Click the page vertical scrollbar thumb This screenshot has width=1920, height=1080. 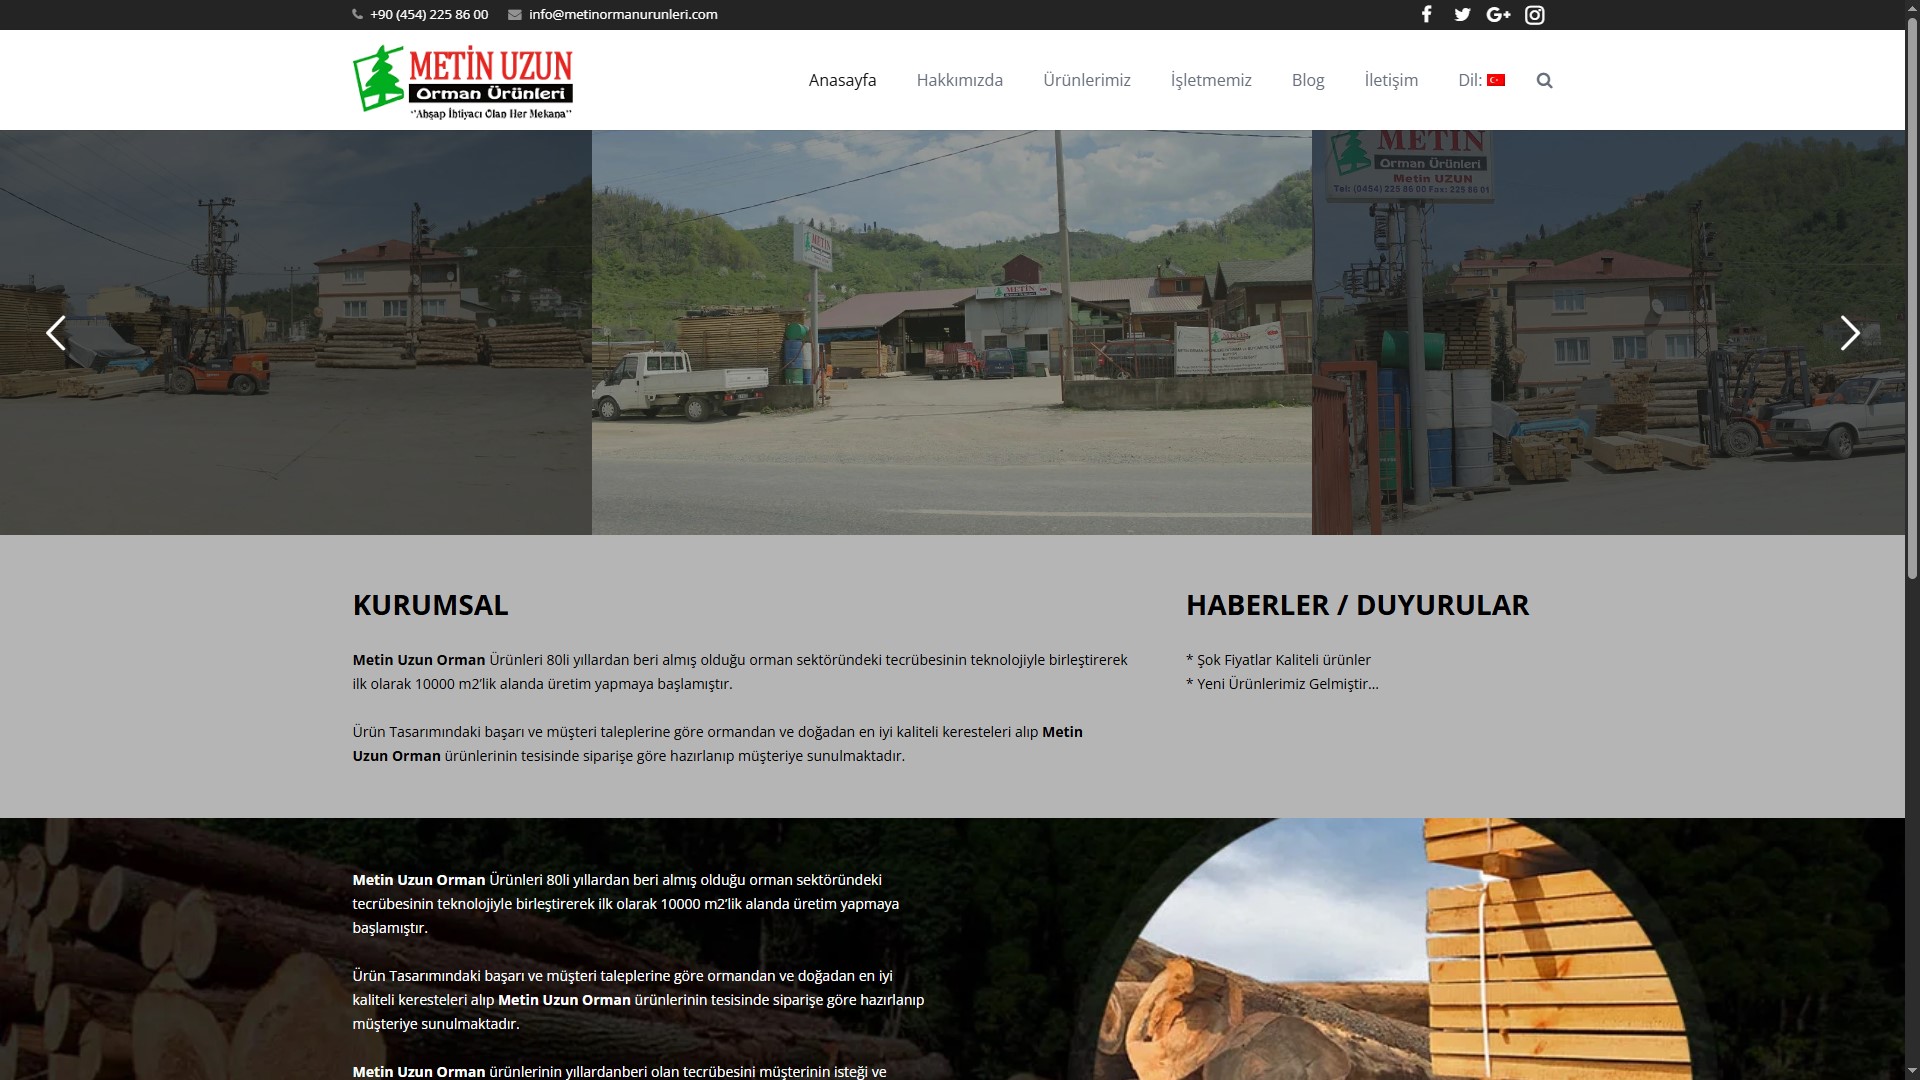[1912, 298]
